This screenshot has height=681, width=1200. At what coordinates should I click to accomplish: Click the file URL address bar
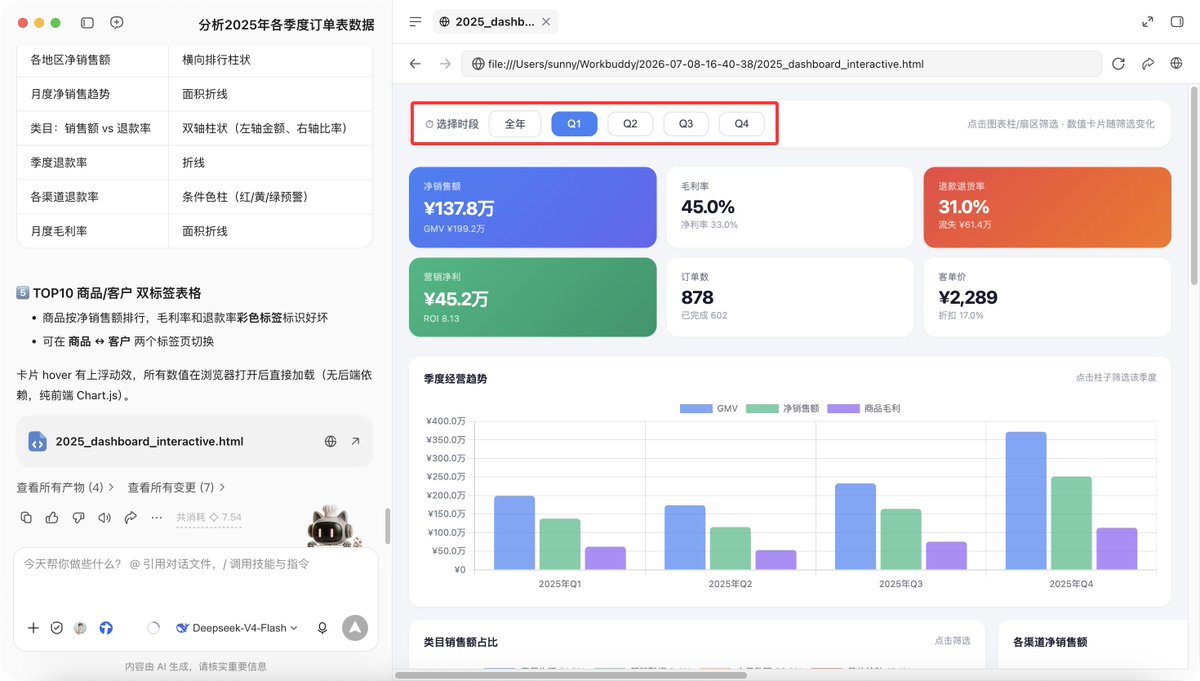coord(781,63)
